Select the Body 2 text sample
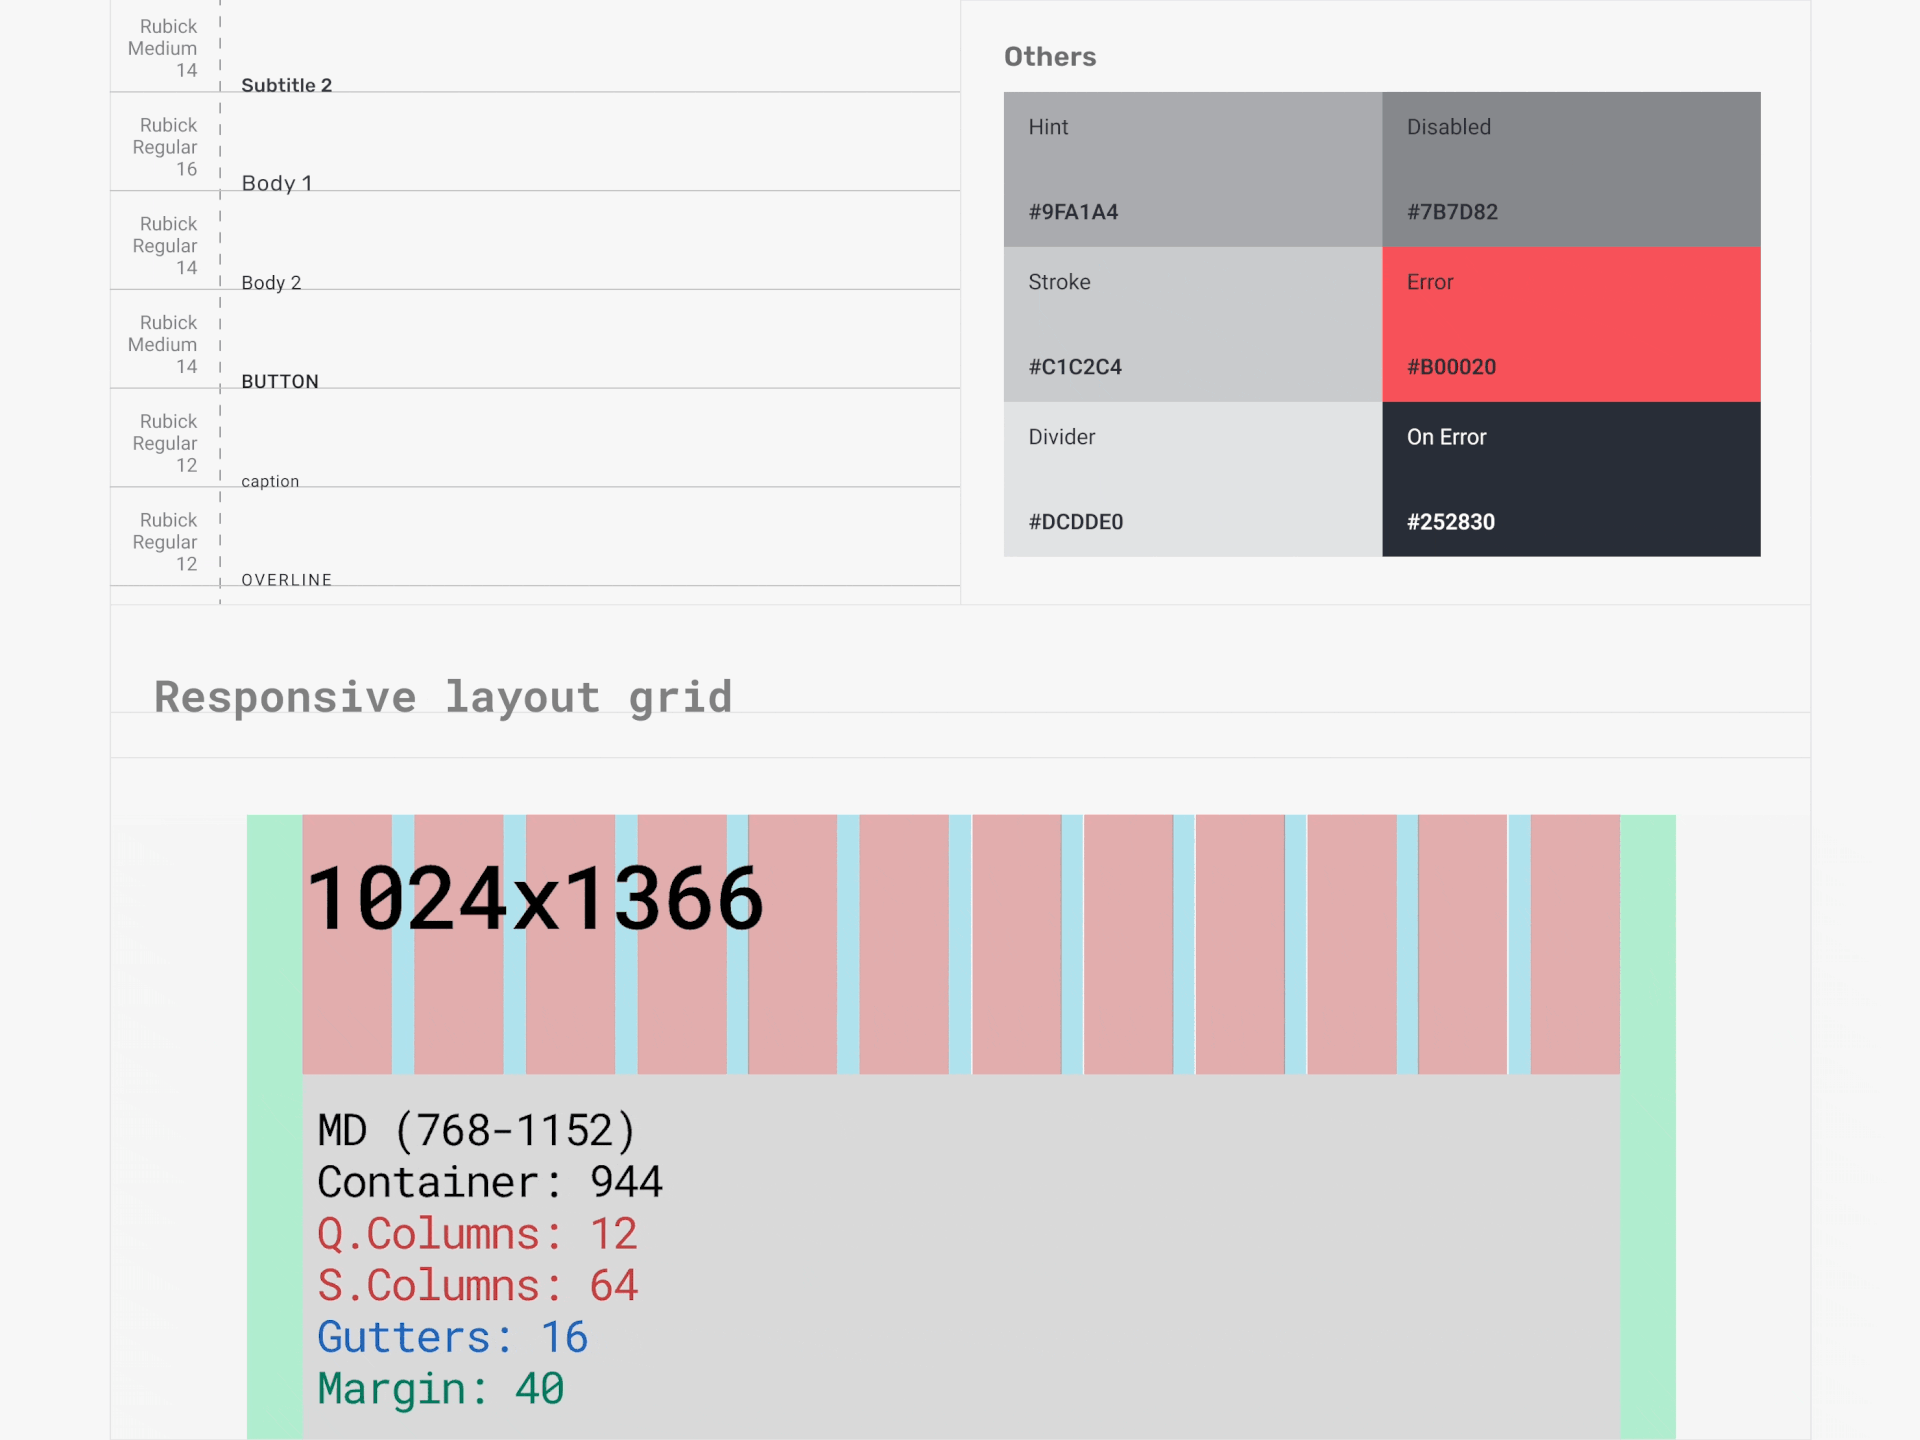1920x1440 pixels. 271,283
